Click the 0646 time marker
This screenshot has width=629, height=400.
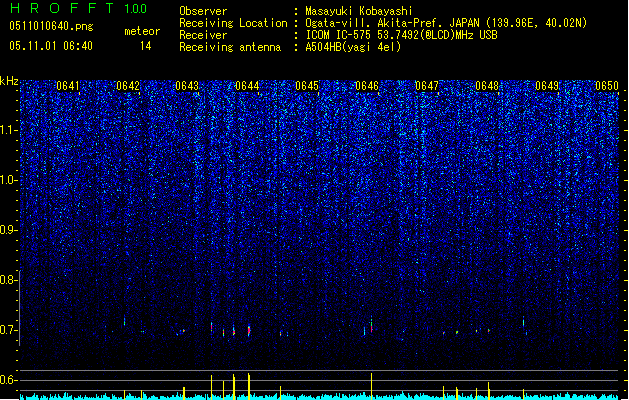pyautogui.click(x=367, y=86)
